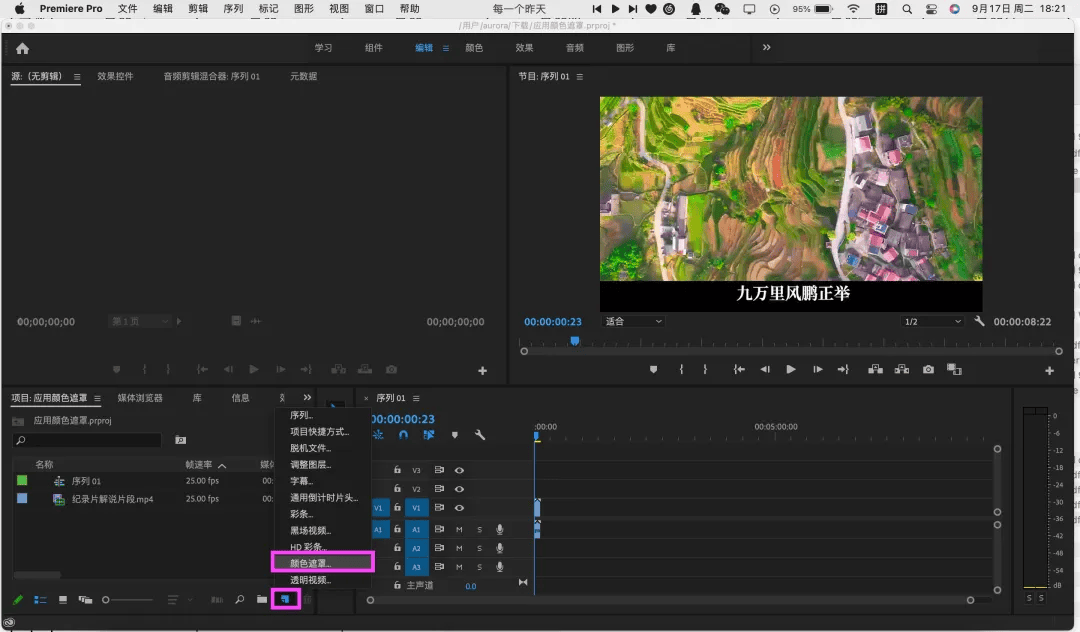The width and height of the screenshot is (1080, 632).
Task: Add a marker in the timeline header
Action: (x=455, y=434)
